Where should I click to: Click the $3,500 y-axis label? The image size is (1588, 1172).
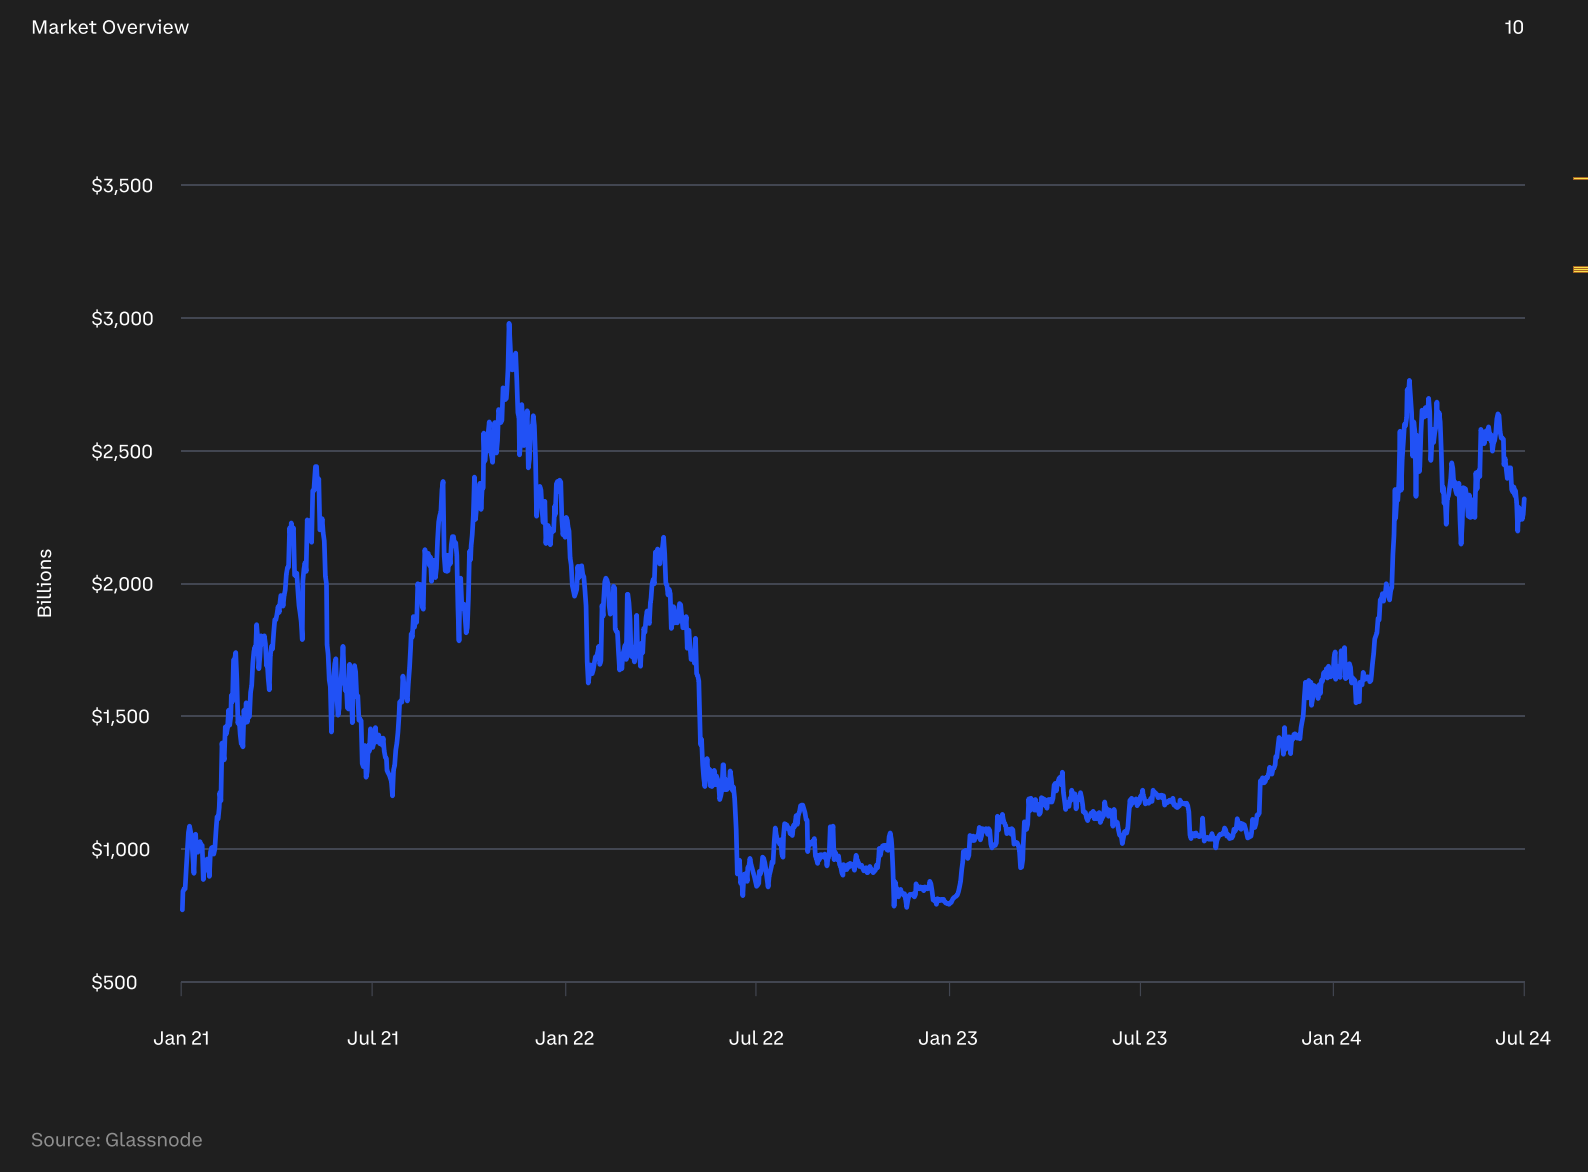[122, 185]
